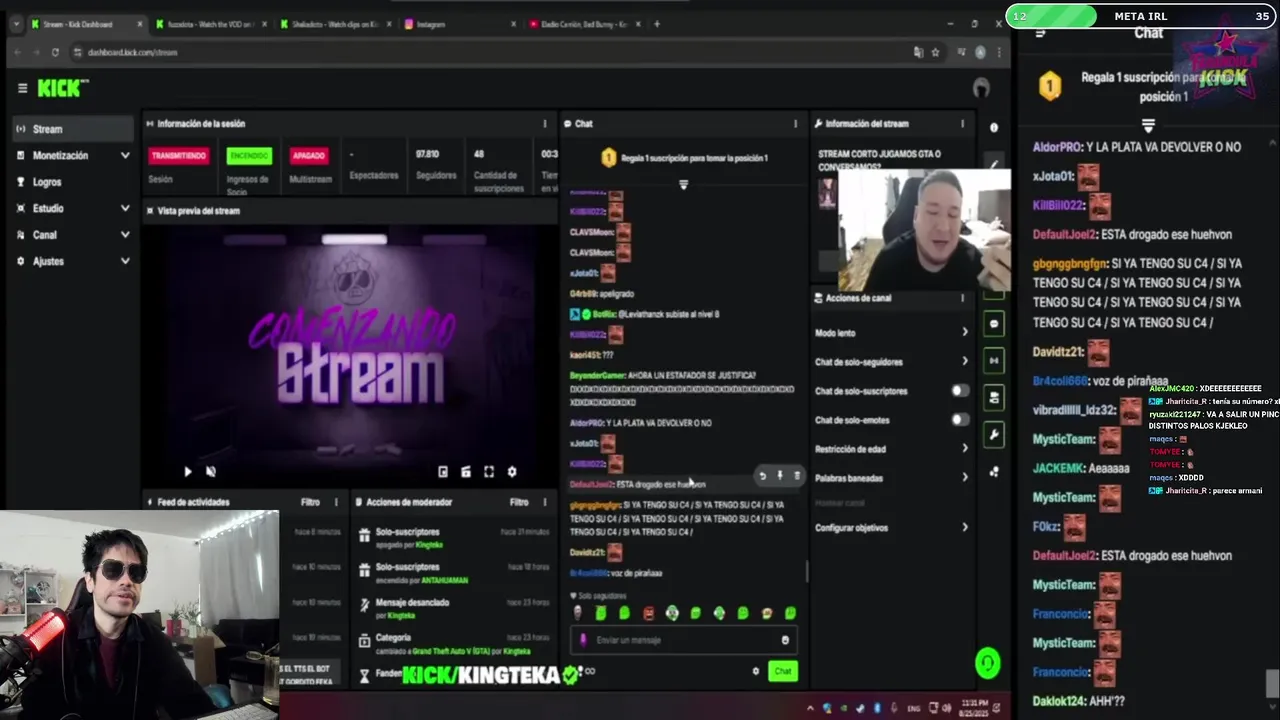Click the browser address bar
The image size is (1280, 720).
point(490,52)
